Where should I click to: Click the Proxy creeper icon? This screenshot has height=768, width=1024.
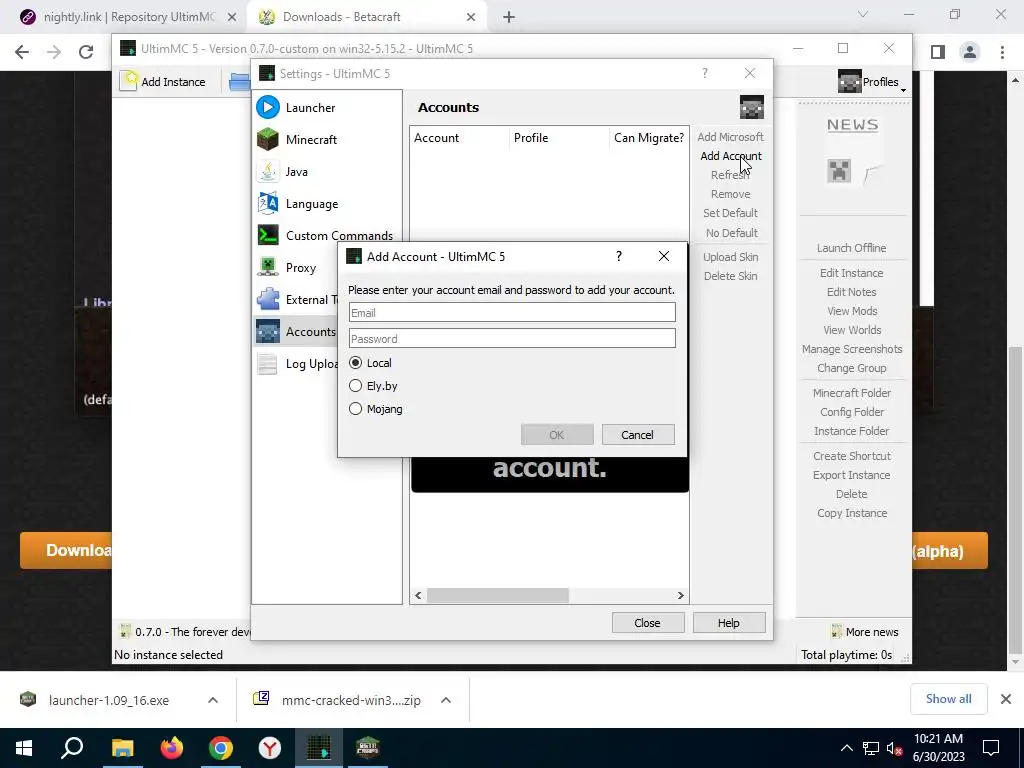(268, 267)
